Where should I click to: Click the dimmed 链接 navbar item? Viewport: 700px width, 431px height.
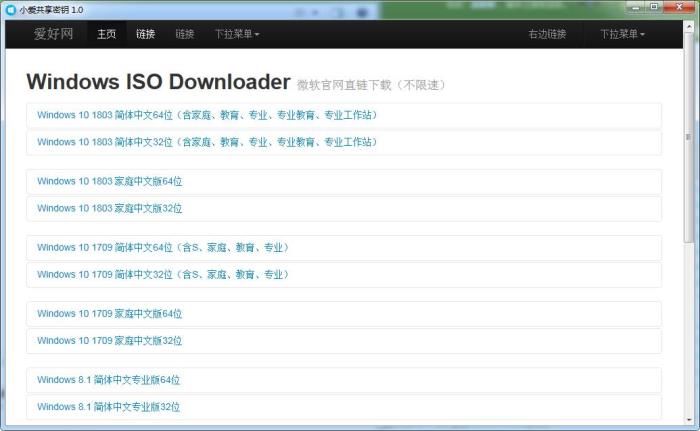pyautogui.click(x=185, y=34)
